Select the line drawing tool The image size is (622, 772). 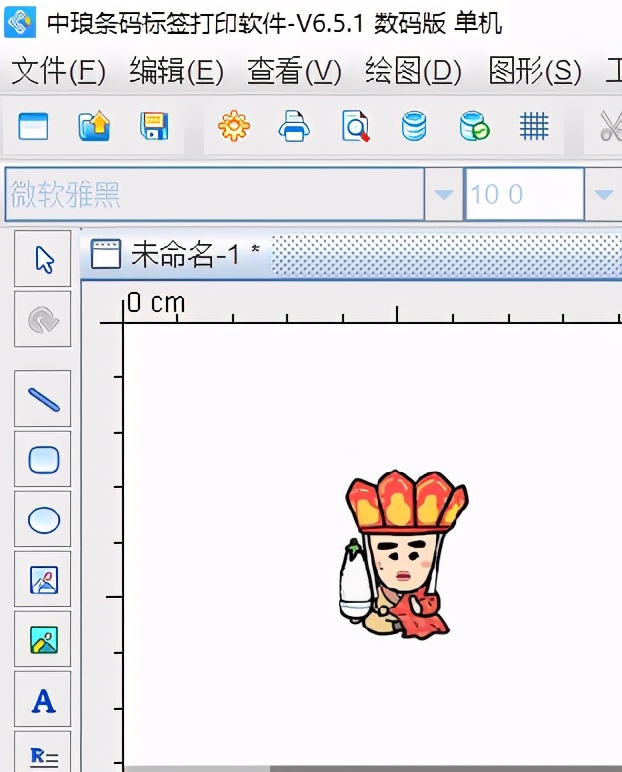[43, 399]
